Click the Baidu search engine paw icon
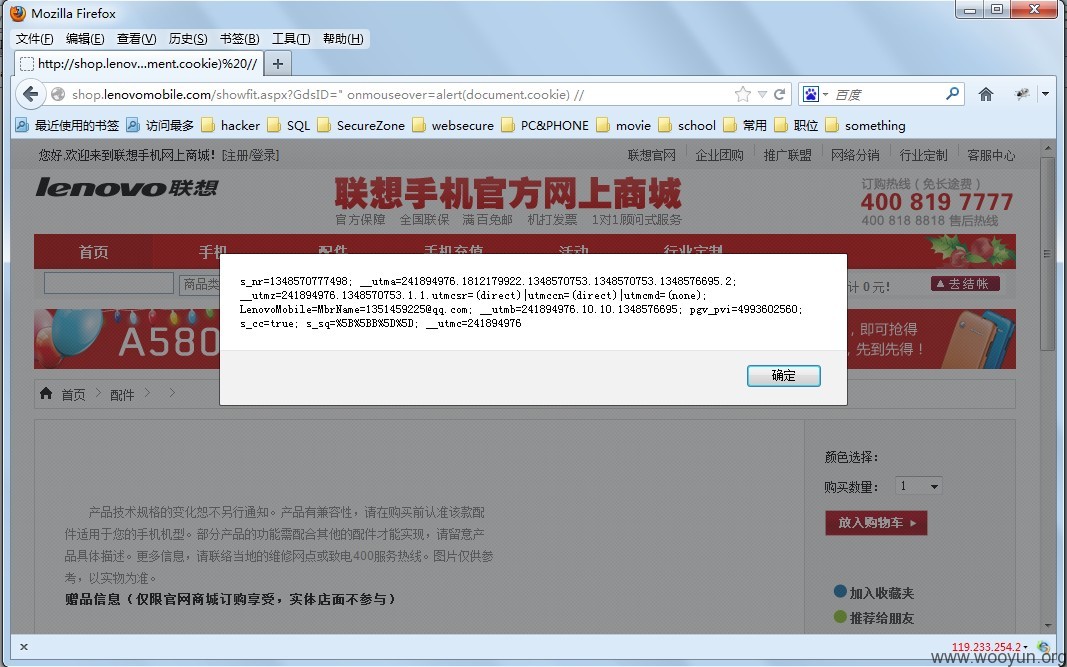The height and width of the screenshot is (667, 1067). click(x=810, y=94)
